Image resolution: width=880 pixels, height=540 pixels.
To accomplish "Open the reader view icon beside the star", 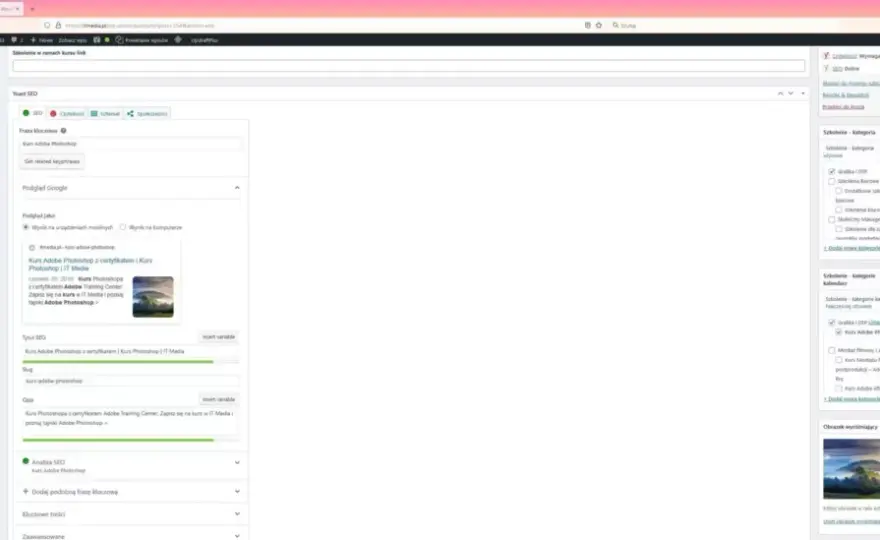I will (x=588, y=25).
